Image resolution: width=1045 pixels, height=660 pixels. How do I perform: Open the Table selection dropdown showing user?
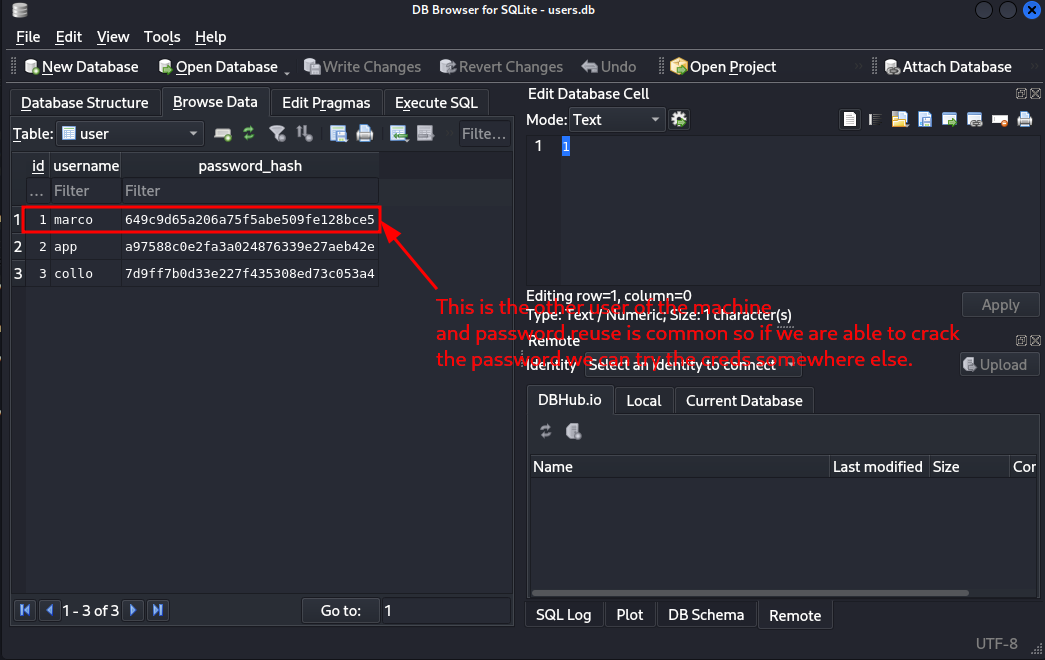[x=130, y=133]
